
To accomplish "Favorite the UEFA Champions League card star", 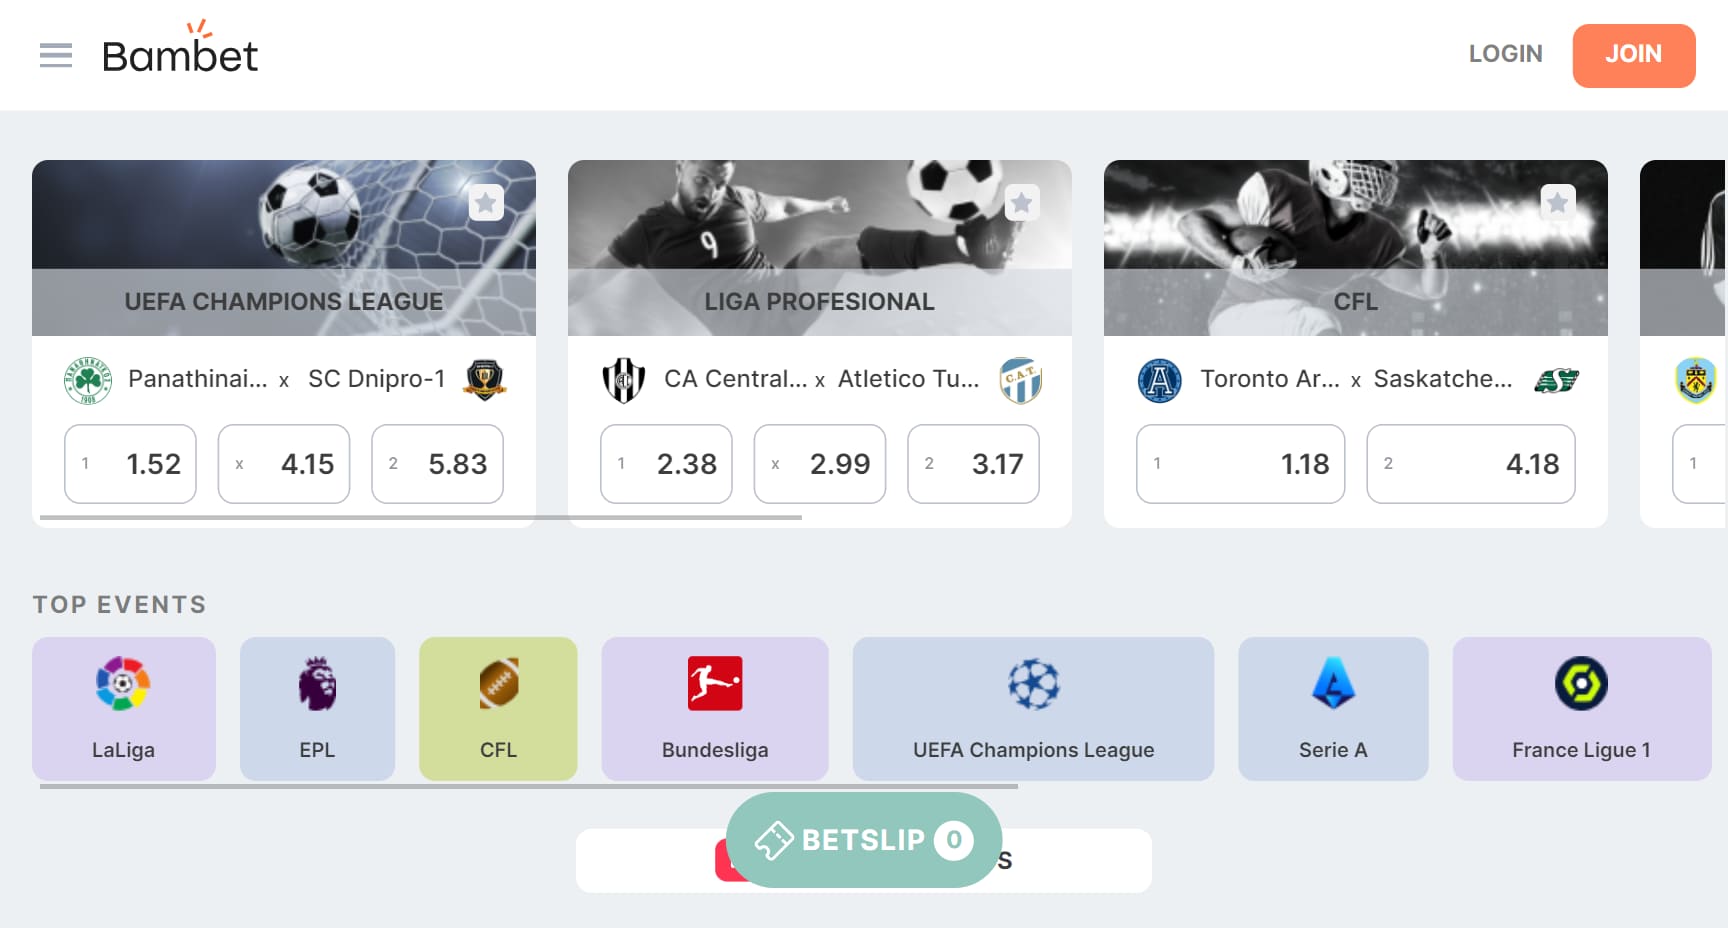I will (486, 203).
